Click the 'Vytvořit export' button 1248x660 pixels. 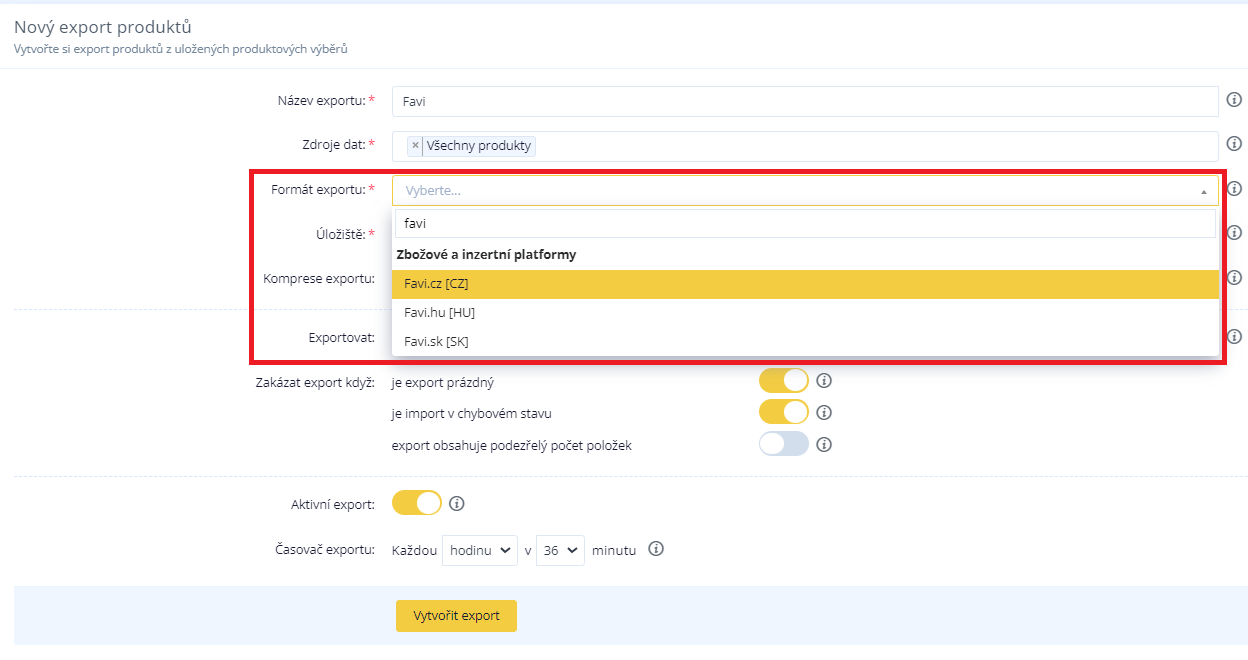[x=456, y=616]
